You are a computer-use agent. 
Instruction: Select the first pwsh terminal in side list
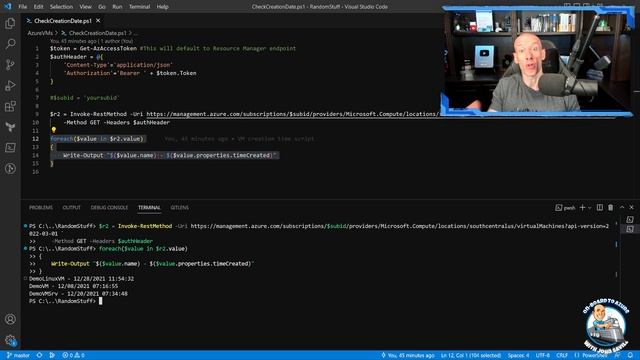tap(630, 220)
